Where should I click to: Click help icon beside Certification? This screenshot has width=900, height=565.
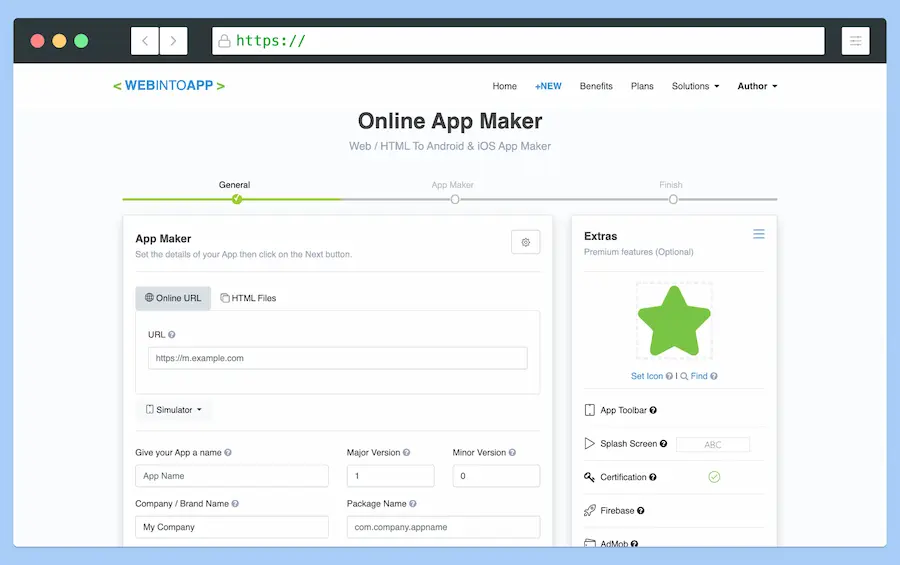tap(653, 477)
